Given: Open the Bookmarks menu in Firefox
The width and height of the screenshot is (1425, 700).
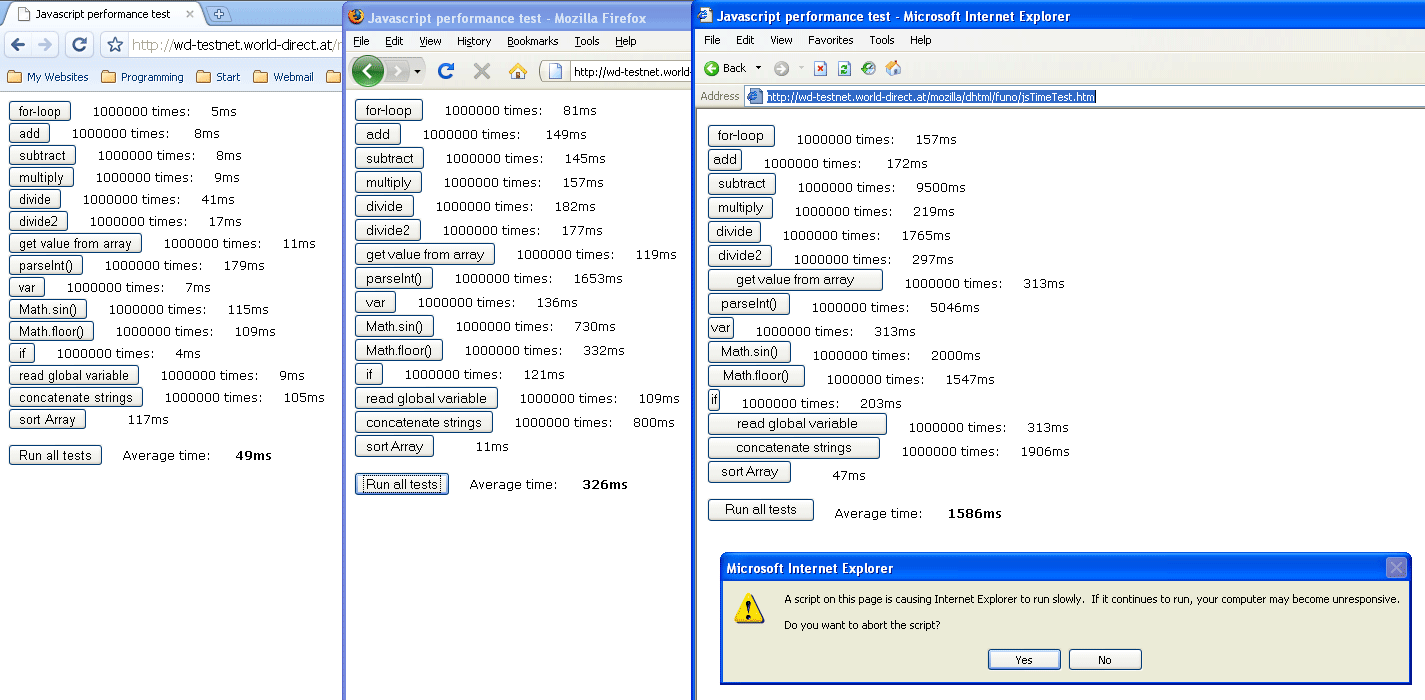Looking at the screenshot, I should click(x=532, y=41).
